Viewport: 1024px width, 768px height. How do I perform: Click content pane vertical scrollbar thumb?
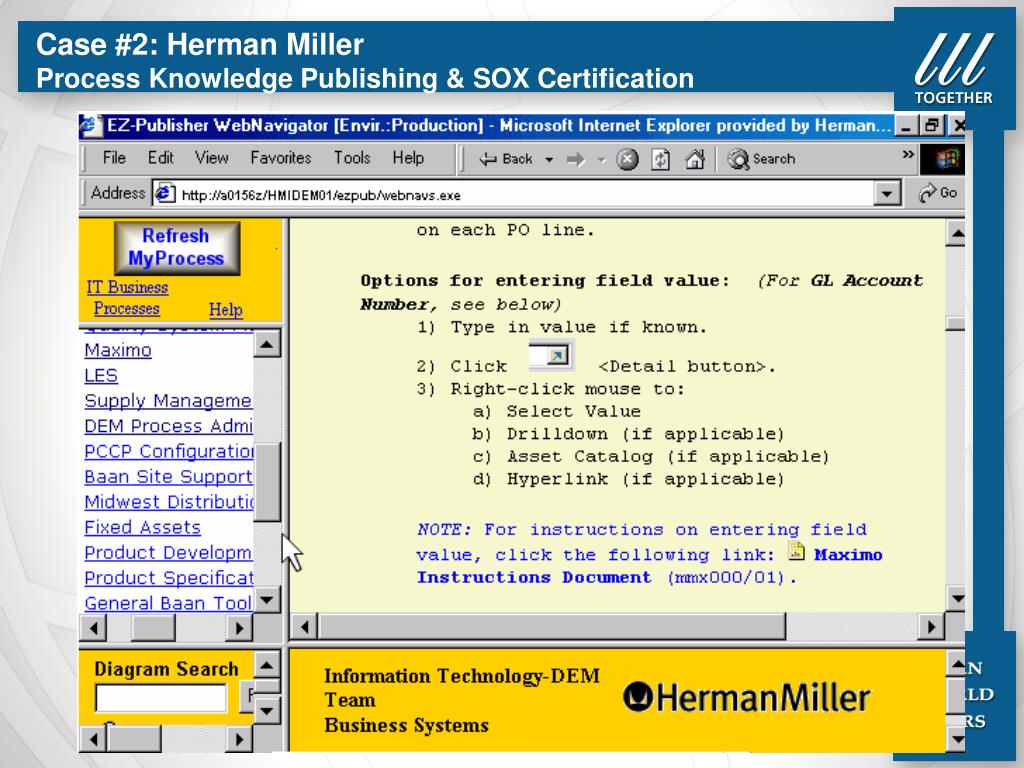point(955,323)
